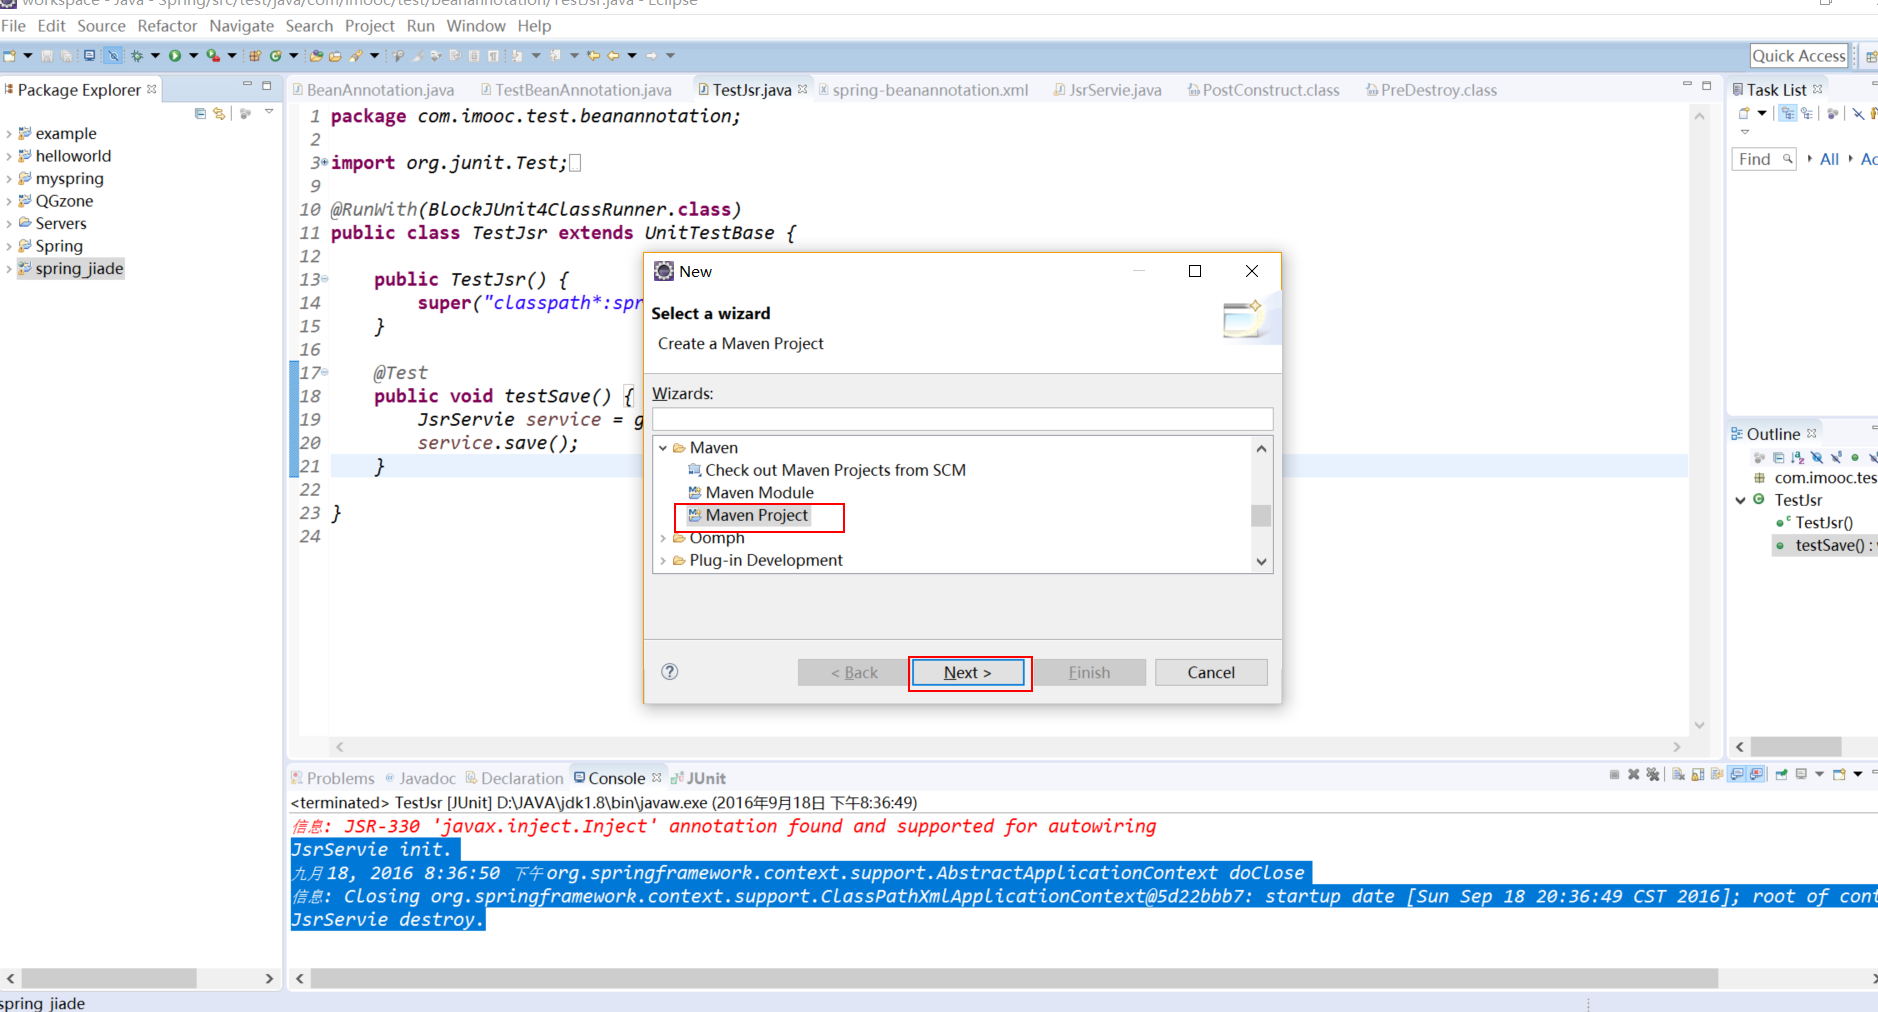Expand the myspring project node
Image resolution: width=1878 pixels, height=1012 pixels.
[9, 179]
